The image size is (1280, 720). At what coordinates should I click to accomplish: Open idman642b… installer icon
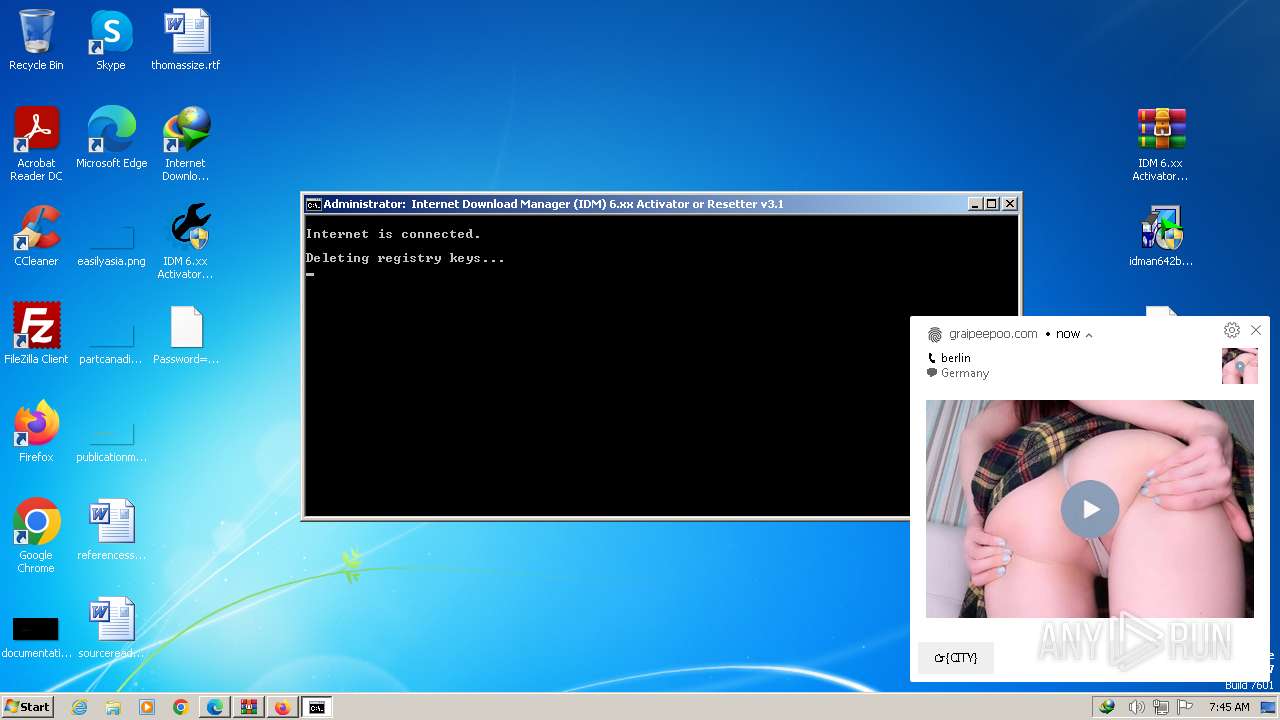(x=1161, y=236)
